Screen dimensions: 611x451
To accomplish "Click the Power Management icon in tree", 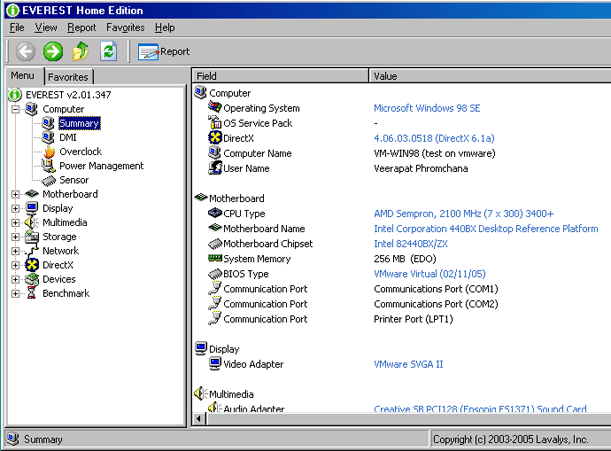I will coord(49,166).
